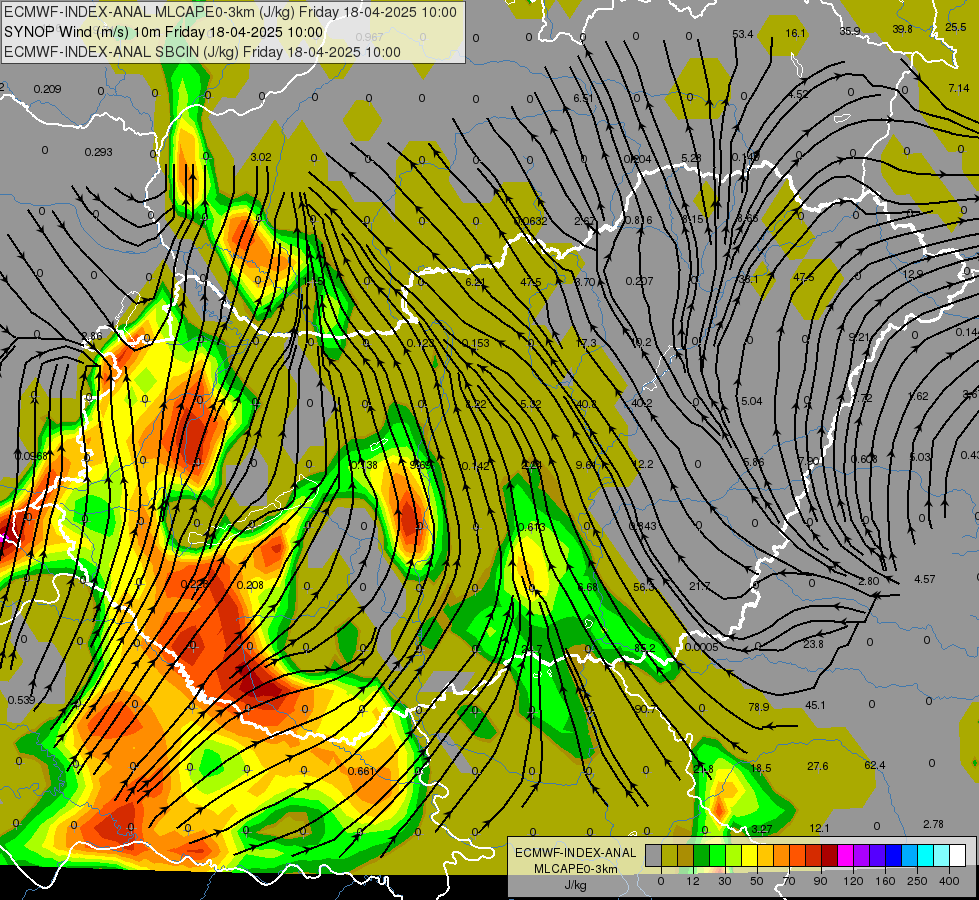Image resolution: width=979 pixels, height=900 pixels.
Task: Click the olive-yellow legend swatch above 0
Action: [x=670, y=855]
